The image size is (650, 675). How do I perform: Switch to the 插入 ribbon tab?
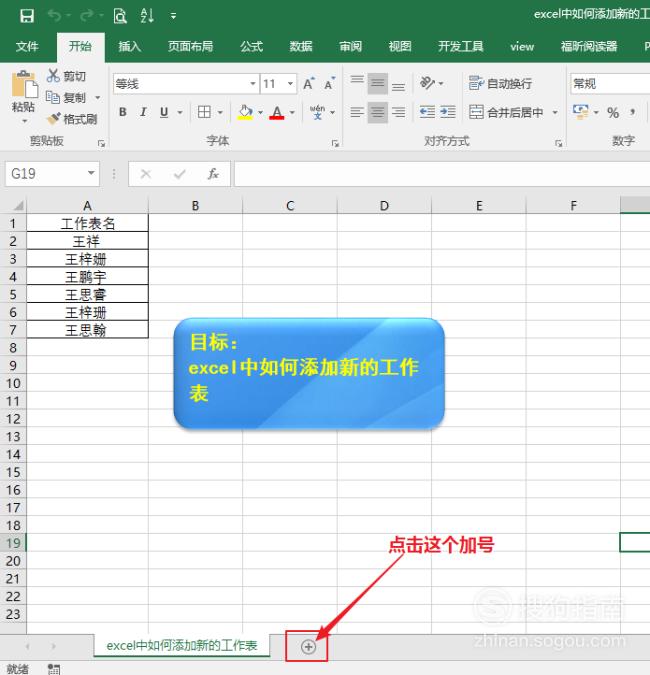pos(130,46)
